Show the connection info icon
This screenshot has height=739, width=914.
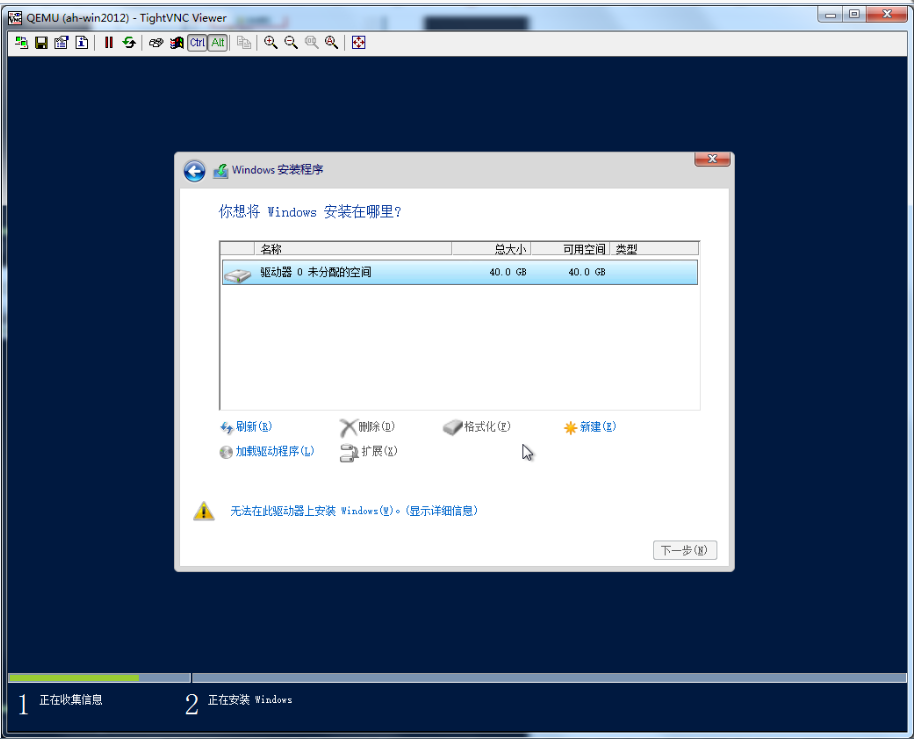pos(81,43)
